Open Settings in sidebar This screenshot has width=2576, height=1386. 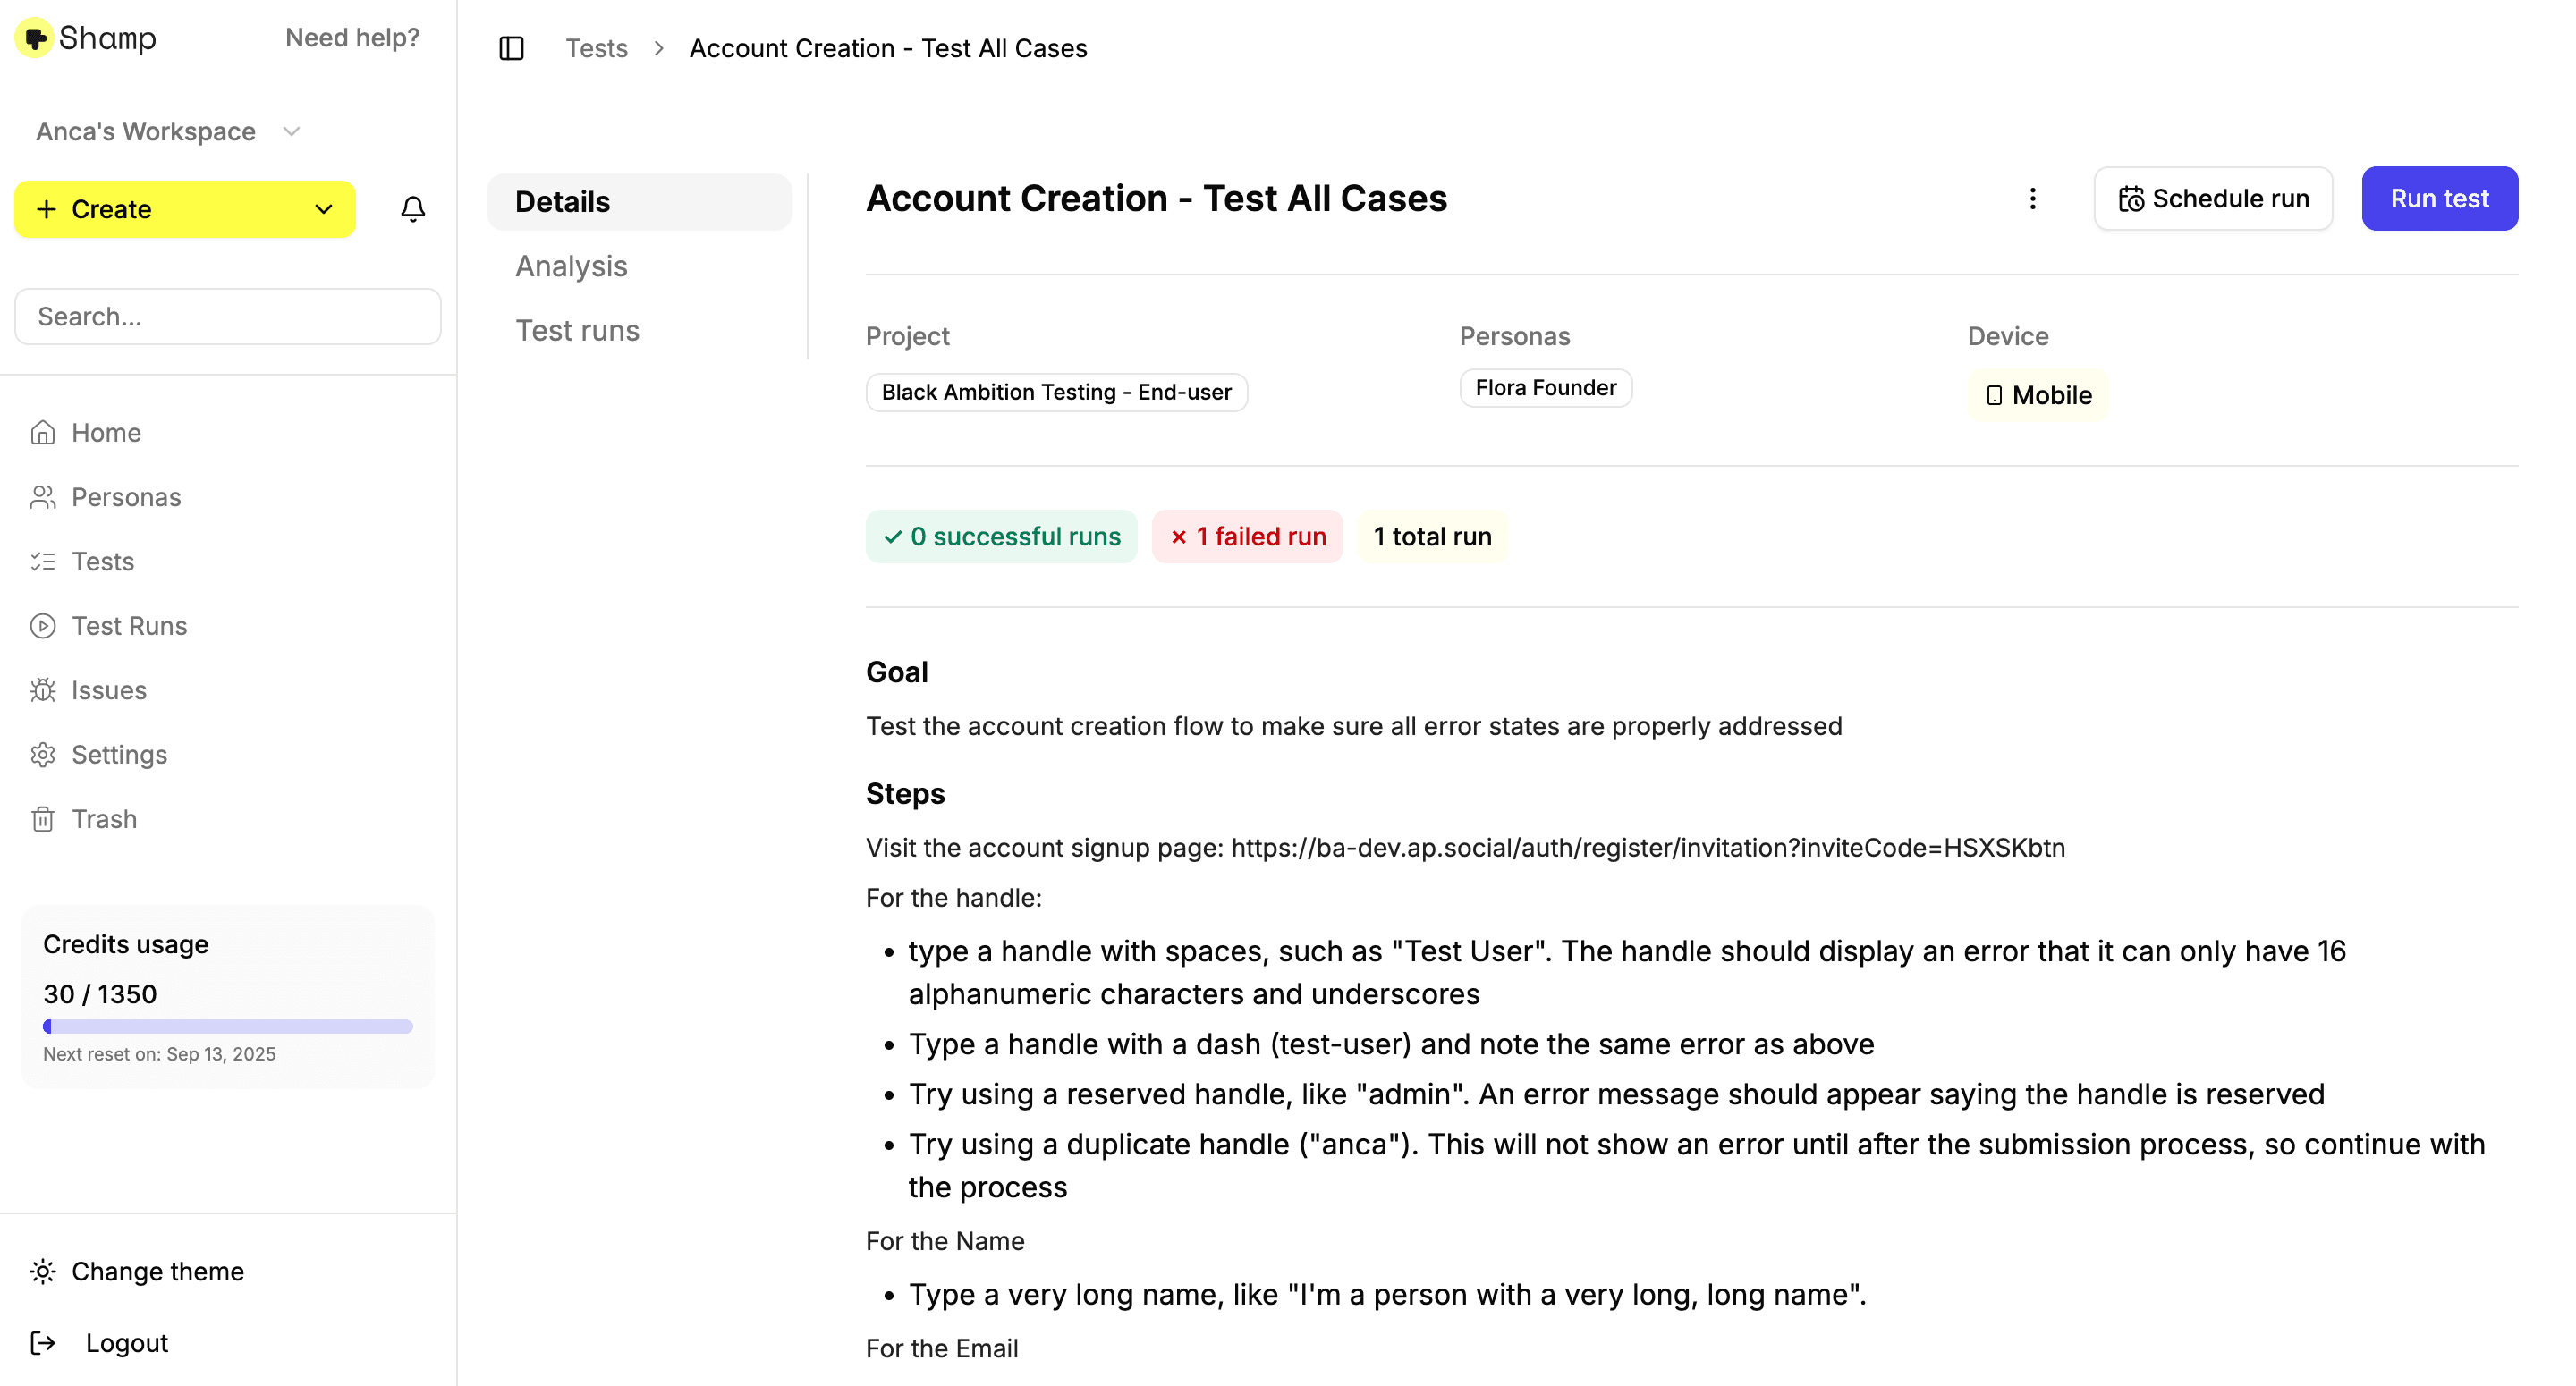click(118, 755)
